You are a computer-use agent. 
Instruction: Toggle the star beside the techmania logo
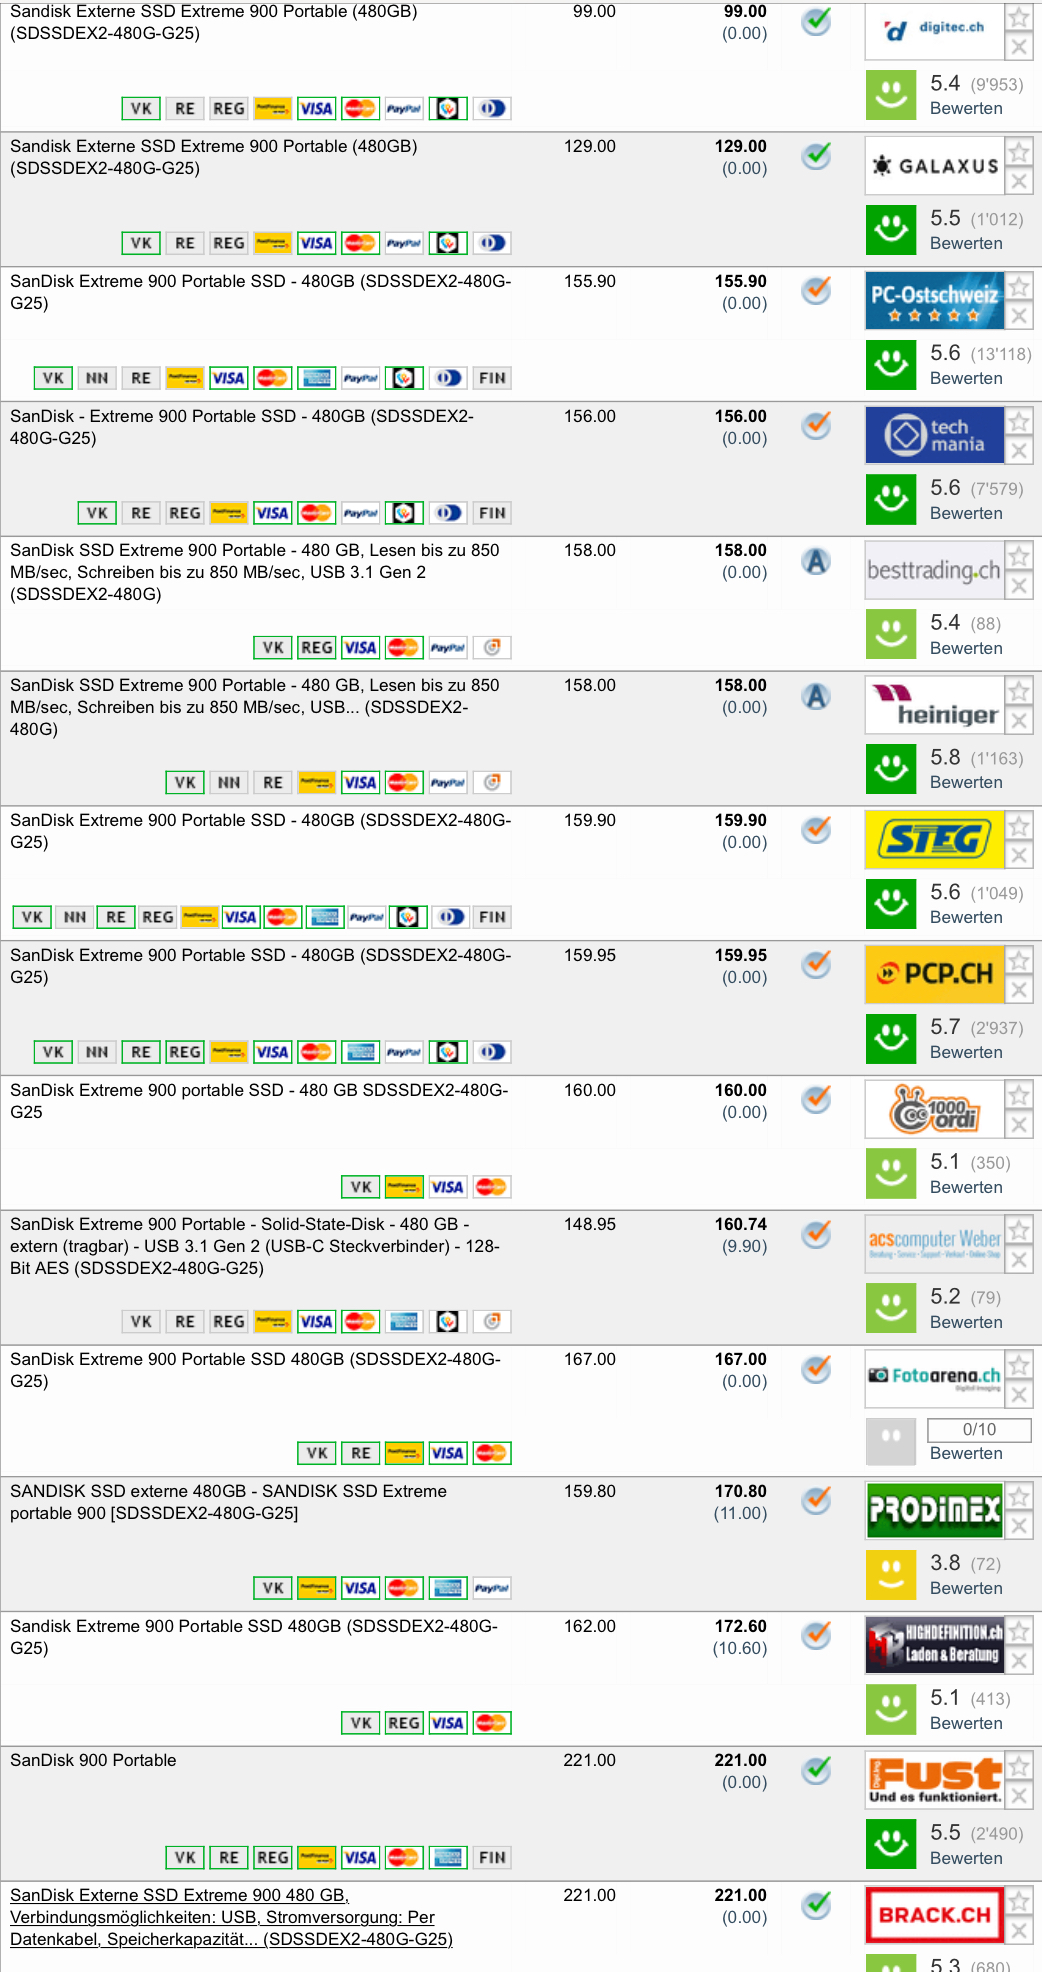[1018, 422]
